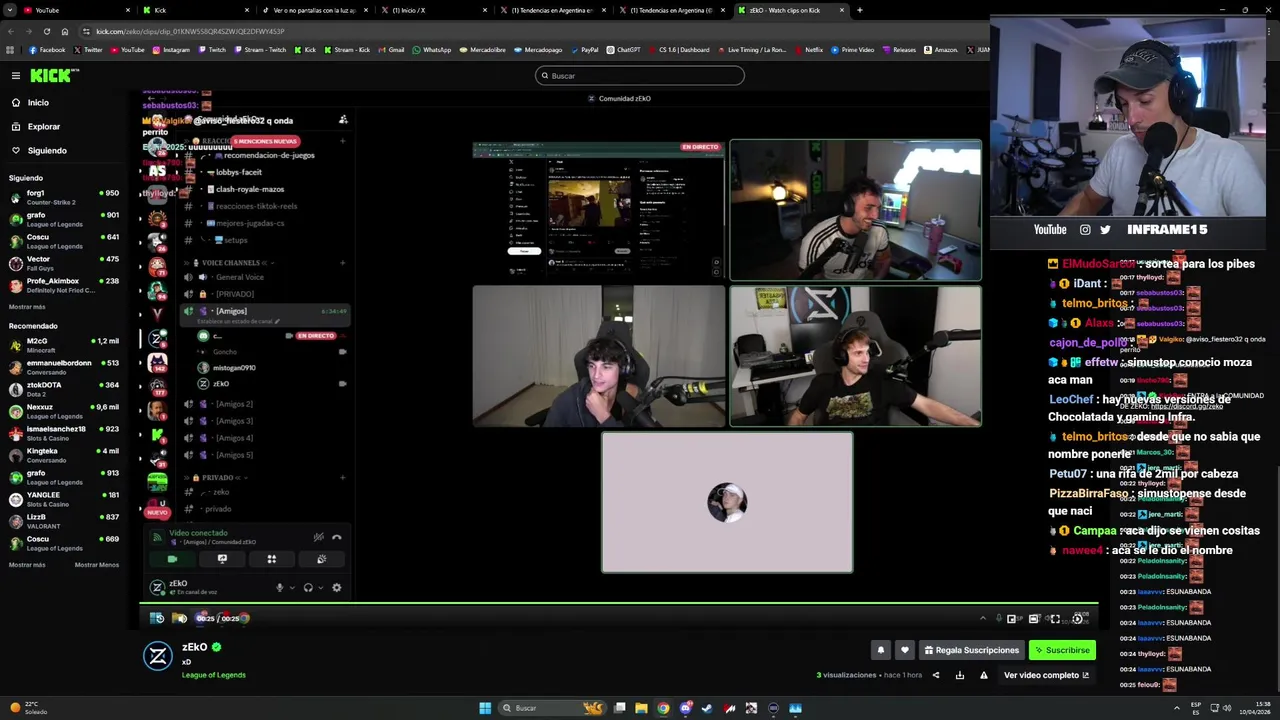The width and height of the screenshot is (1280, 720).
Task: Expand Mostrar más under Recomendado list
Action: [27, 565]
